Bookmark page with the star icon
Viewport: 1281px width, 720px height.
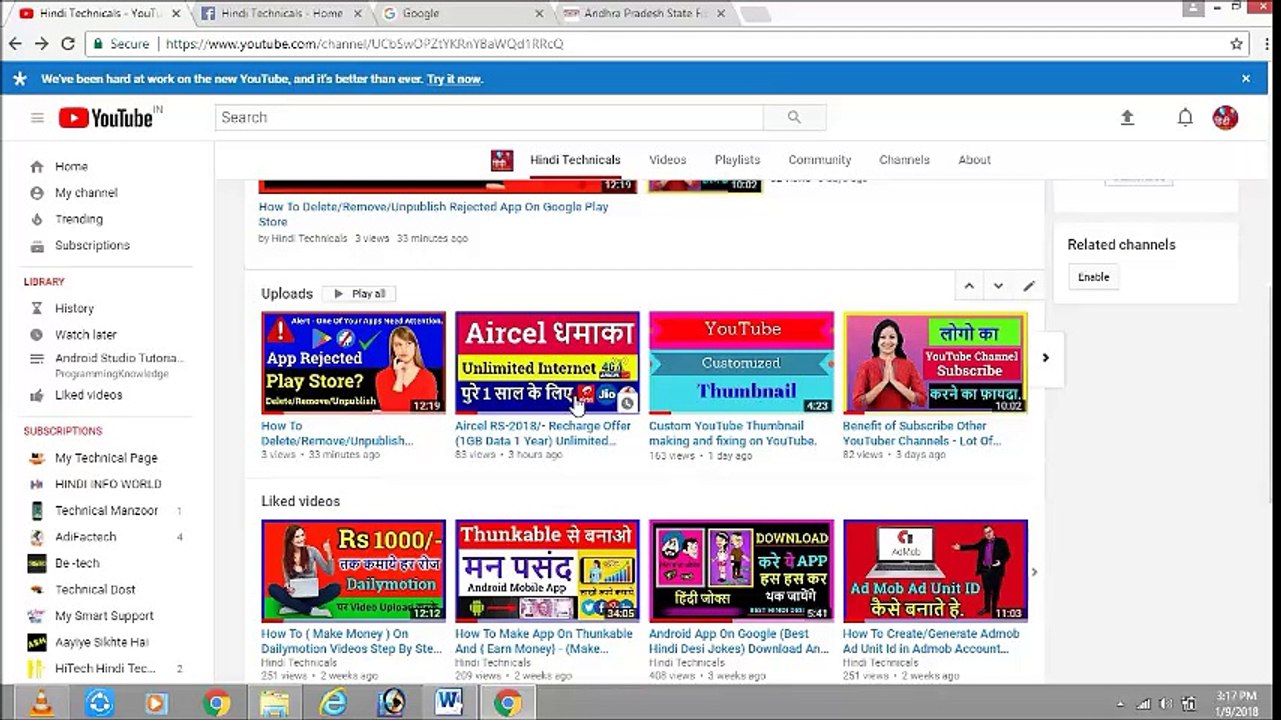1236,44
